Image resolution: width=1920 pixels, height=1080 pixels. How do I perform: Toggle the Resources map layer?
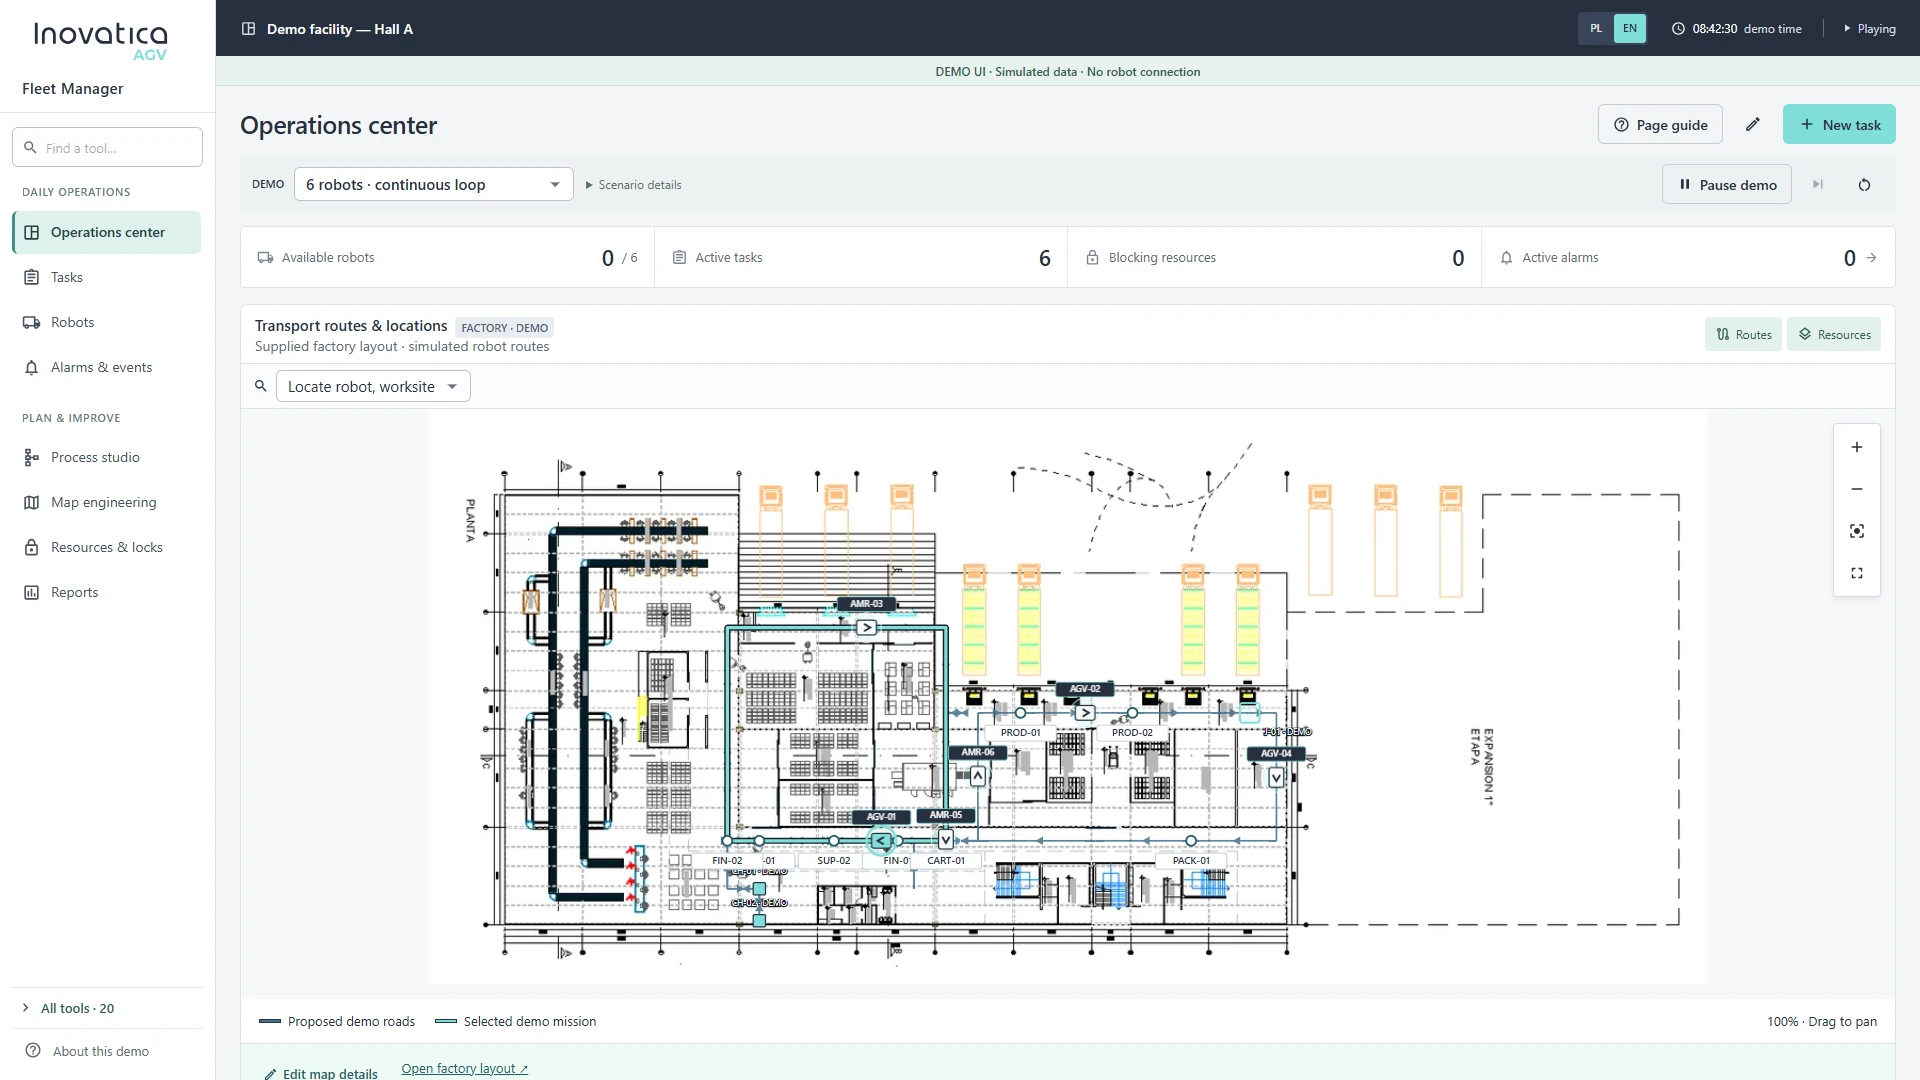coord(1834,335)
